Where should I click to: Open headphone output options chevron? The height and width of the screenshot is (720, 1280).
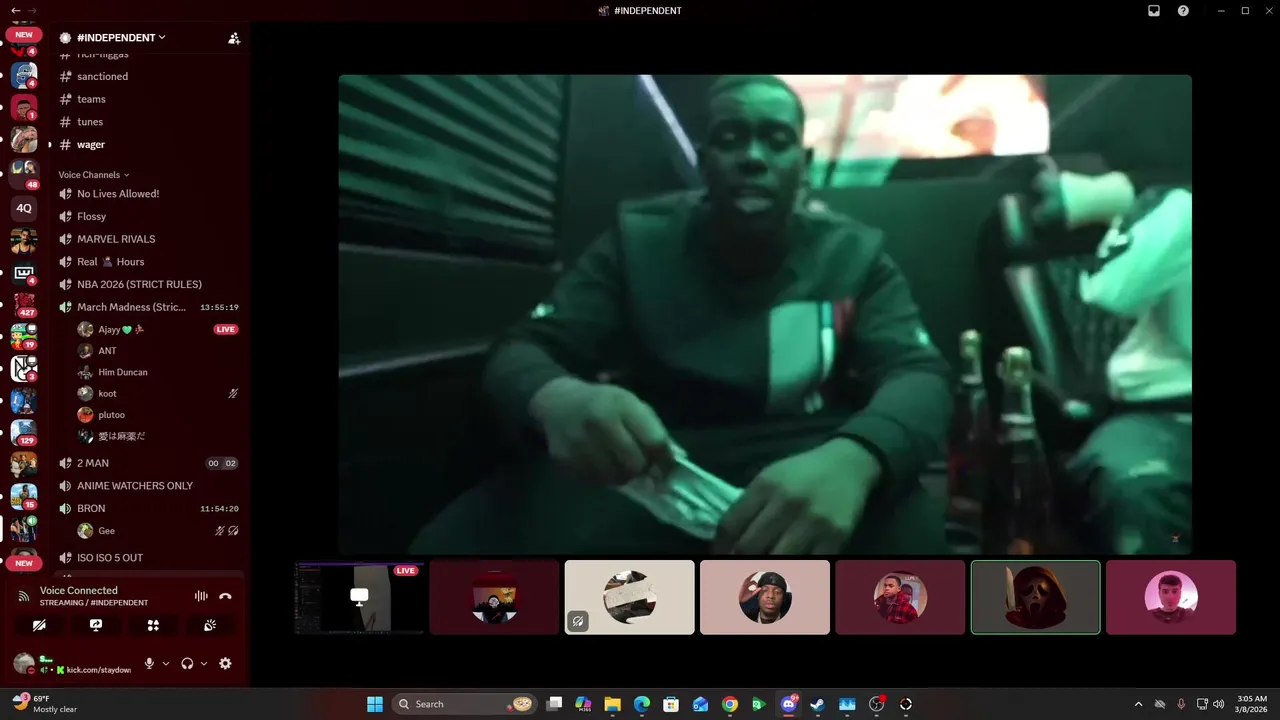point(204,663)
